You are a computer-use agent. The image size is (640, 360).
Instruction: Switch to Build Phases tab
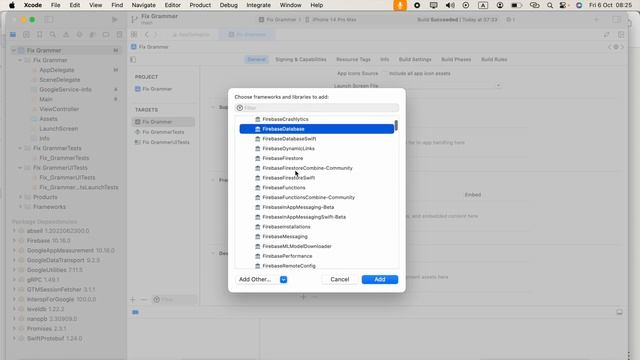[x=456, y=60]
